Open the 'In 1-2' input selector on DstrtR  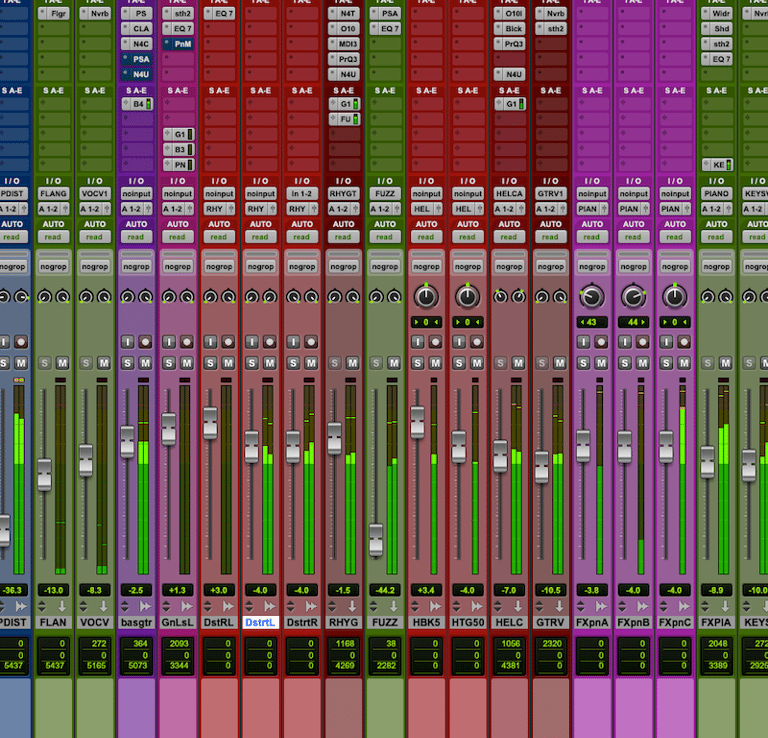coord(302,194)
